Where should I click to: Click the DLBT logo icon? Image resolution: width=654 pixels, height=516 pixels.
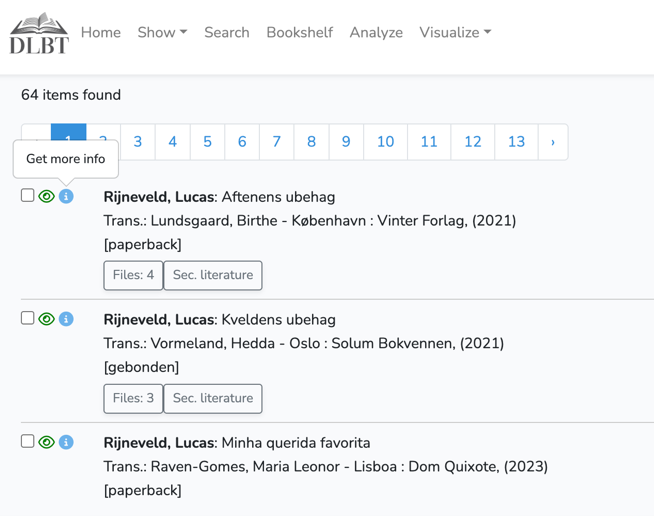pyautogui.click(x=39, y=33)
